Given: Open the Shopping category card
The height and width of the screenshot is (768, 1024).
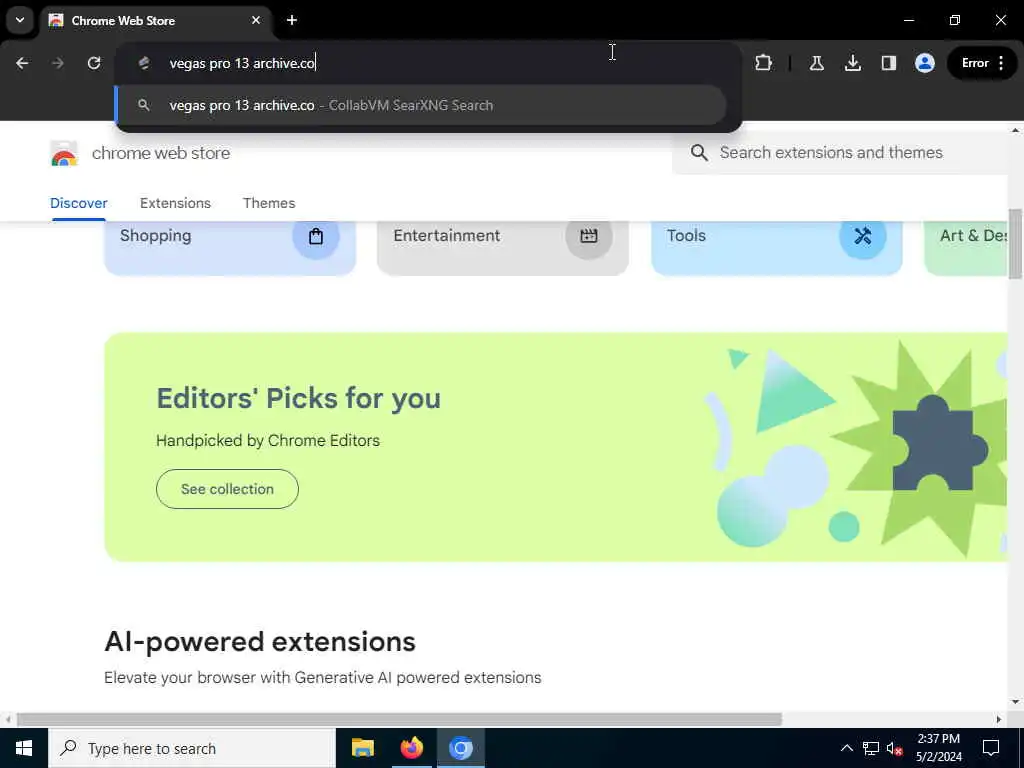Looking at the screenshot, I should click(x=230, y=248).
